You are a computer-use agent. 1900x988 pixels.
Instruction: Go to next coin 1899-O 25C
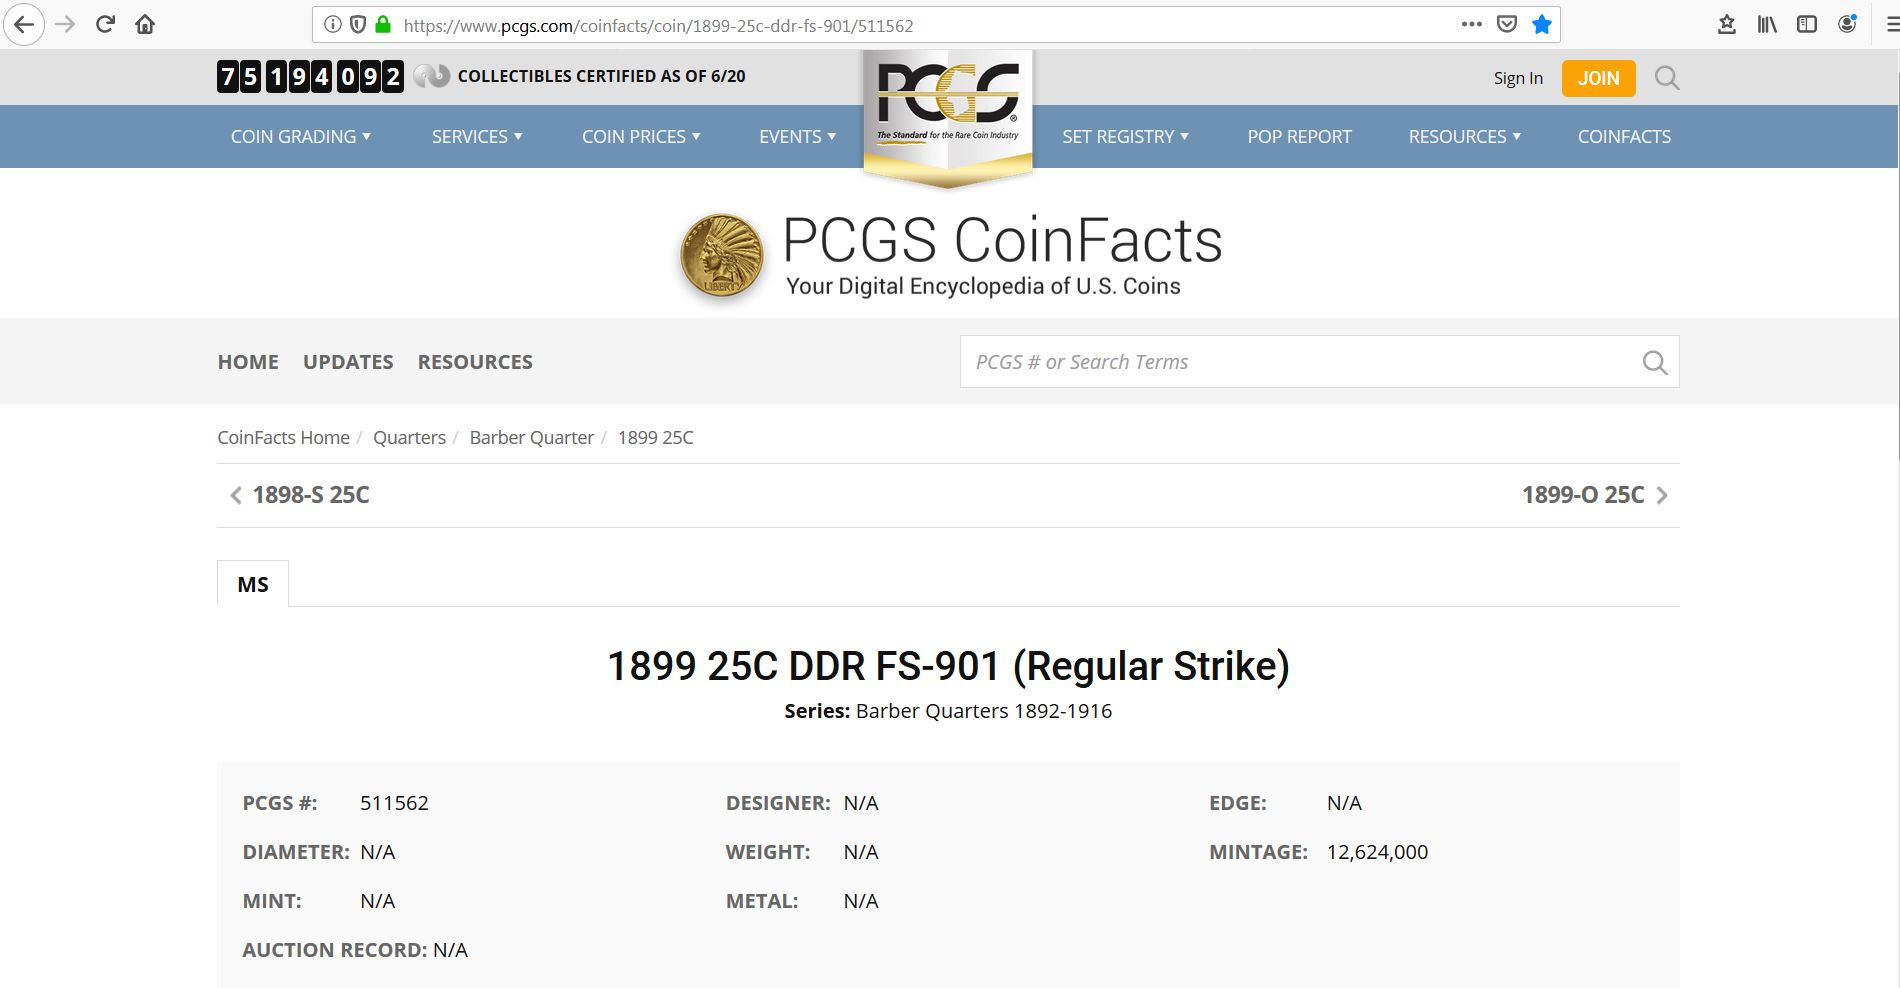pos(1595,495)
